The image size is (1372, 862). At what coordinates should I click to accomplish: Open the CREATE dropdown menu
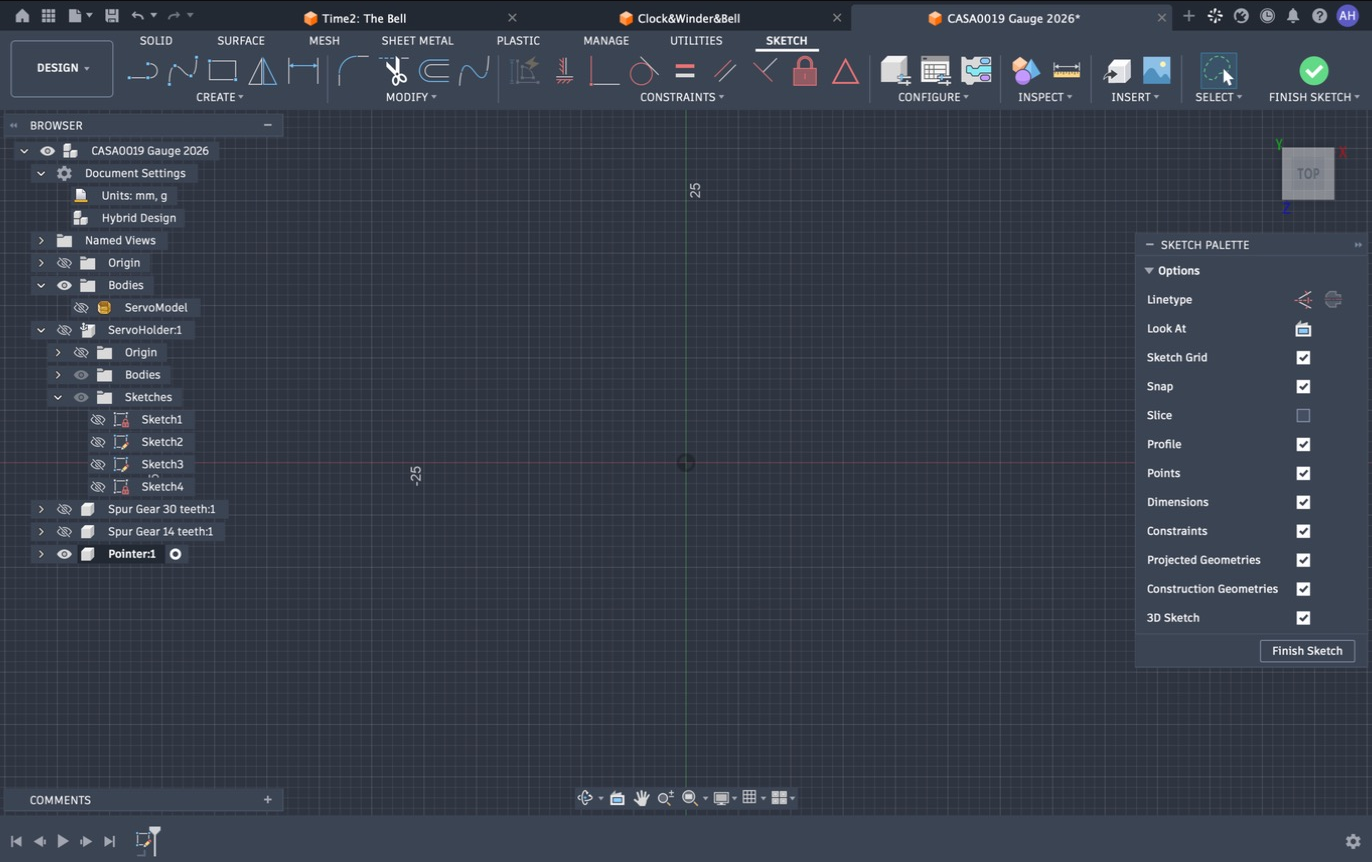(x=220, y=97)
